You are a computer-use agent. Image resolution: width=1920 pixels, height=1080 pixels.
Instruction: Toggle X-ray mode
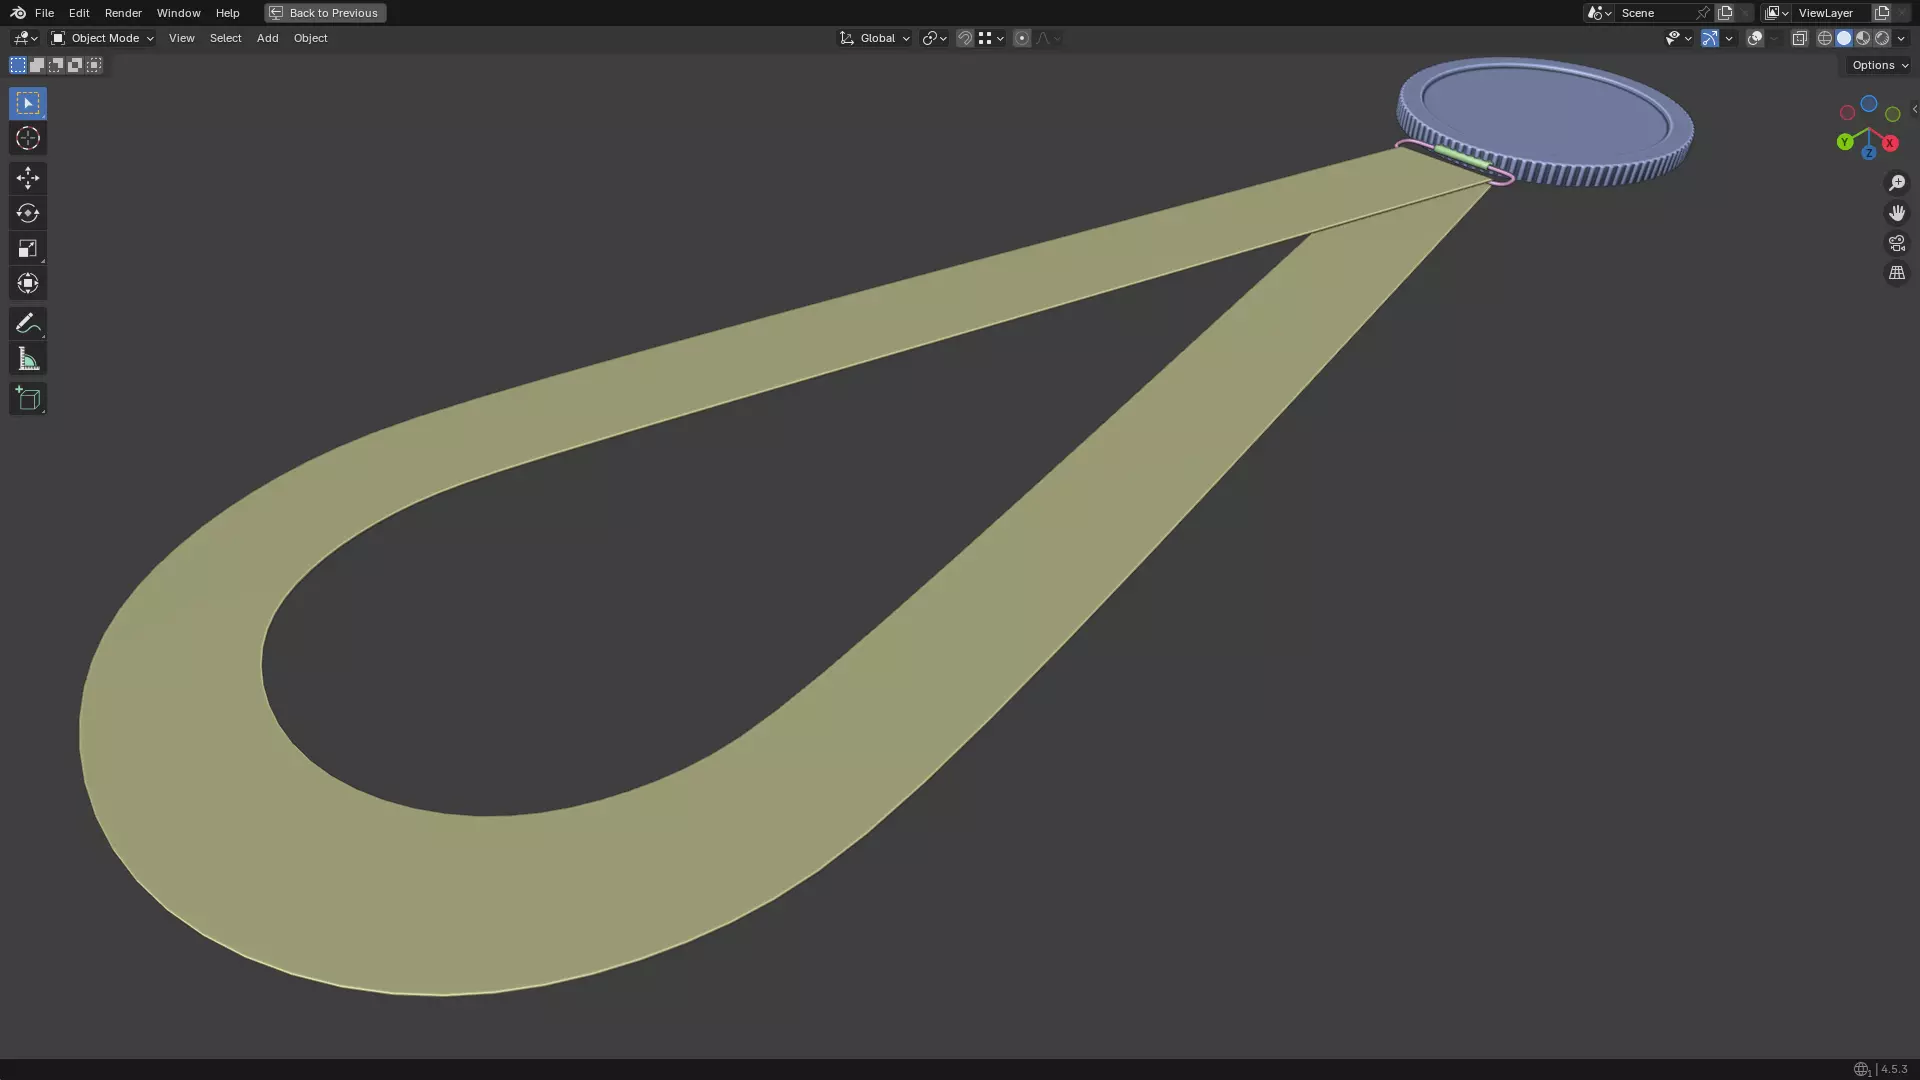[x=1799, y=38]
